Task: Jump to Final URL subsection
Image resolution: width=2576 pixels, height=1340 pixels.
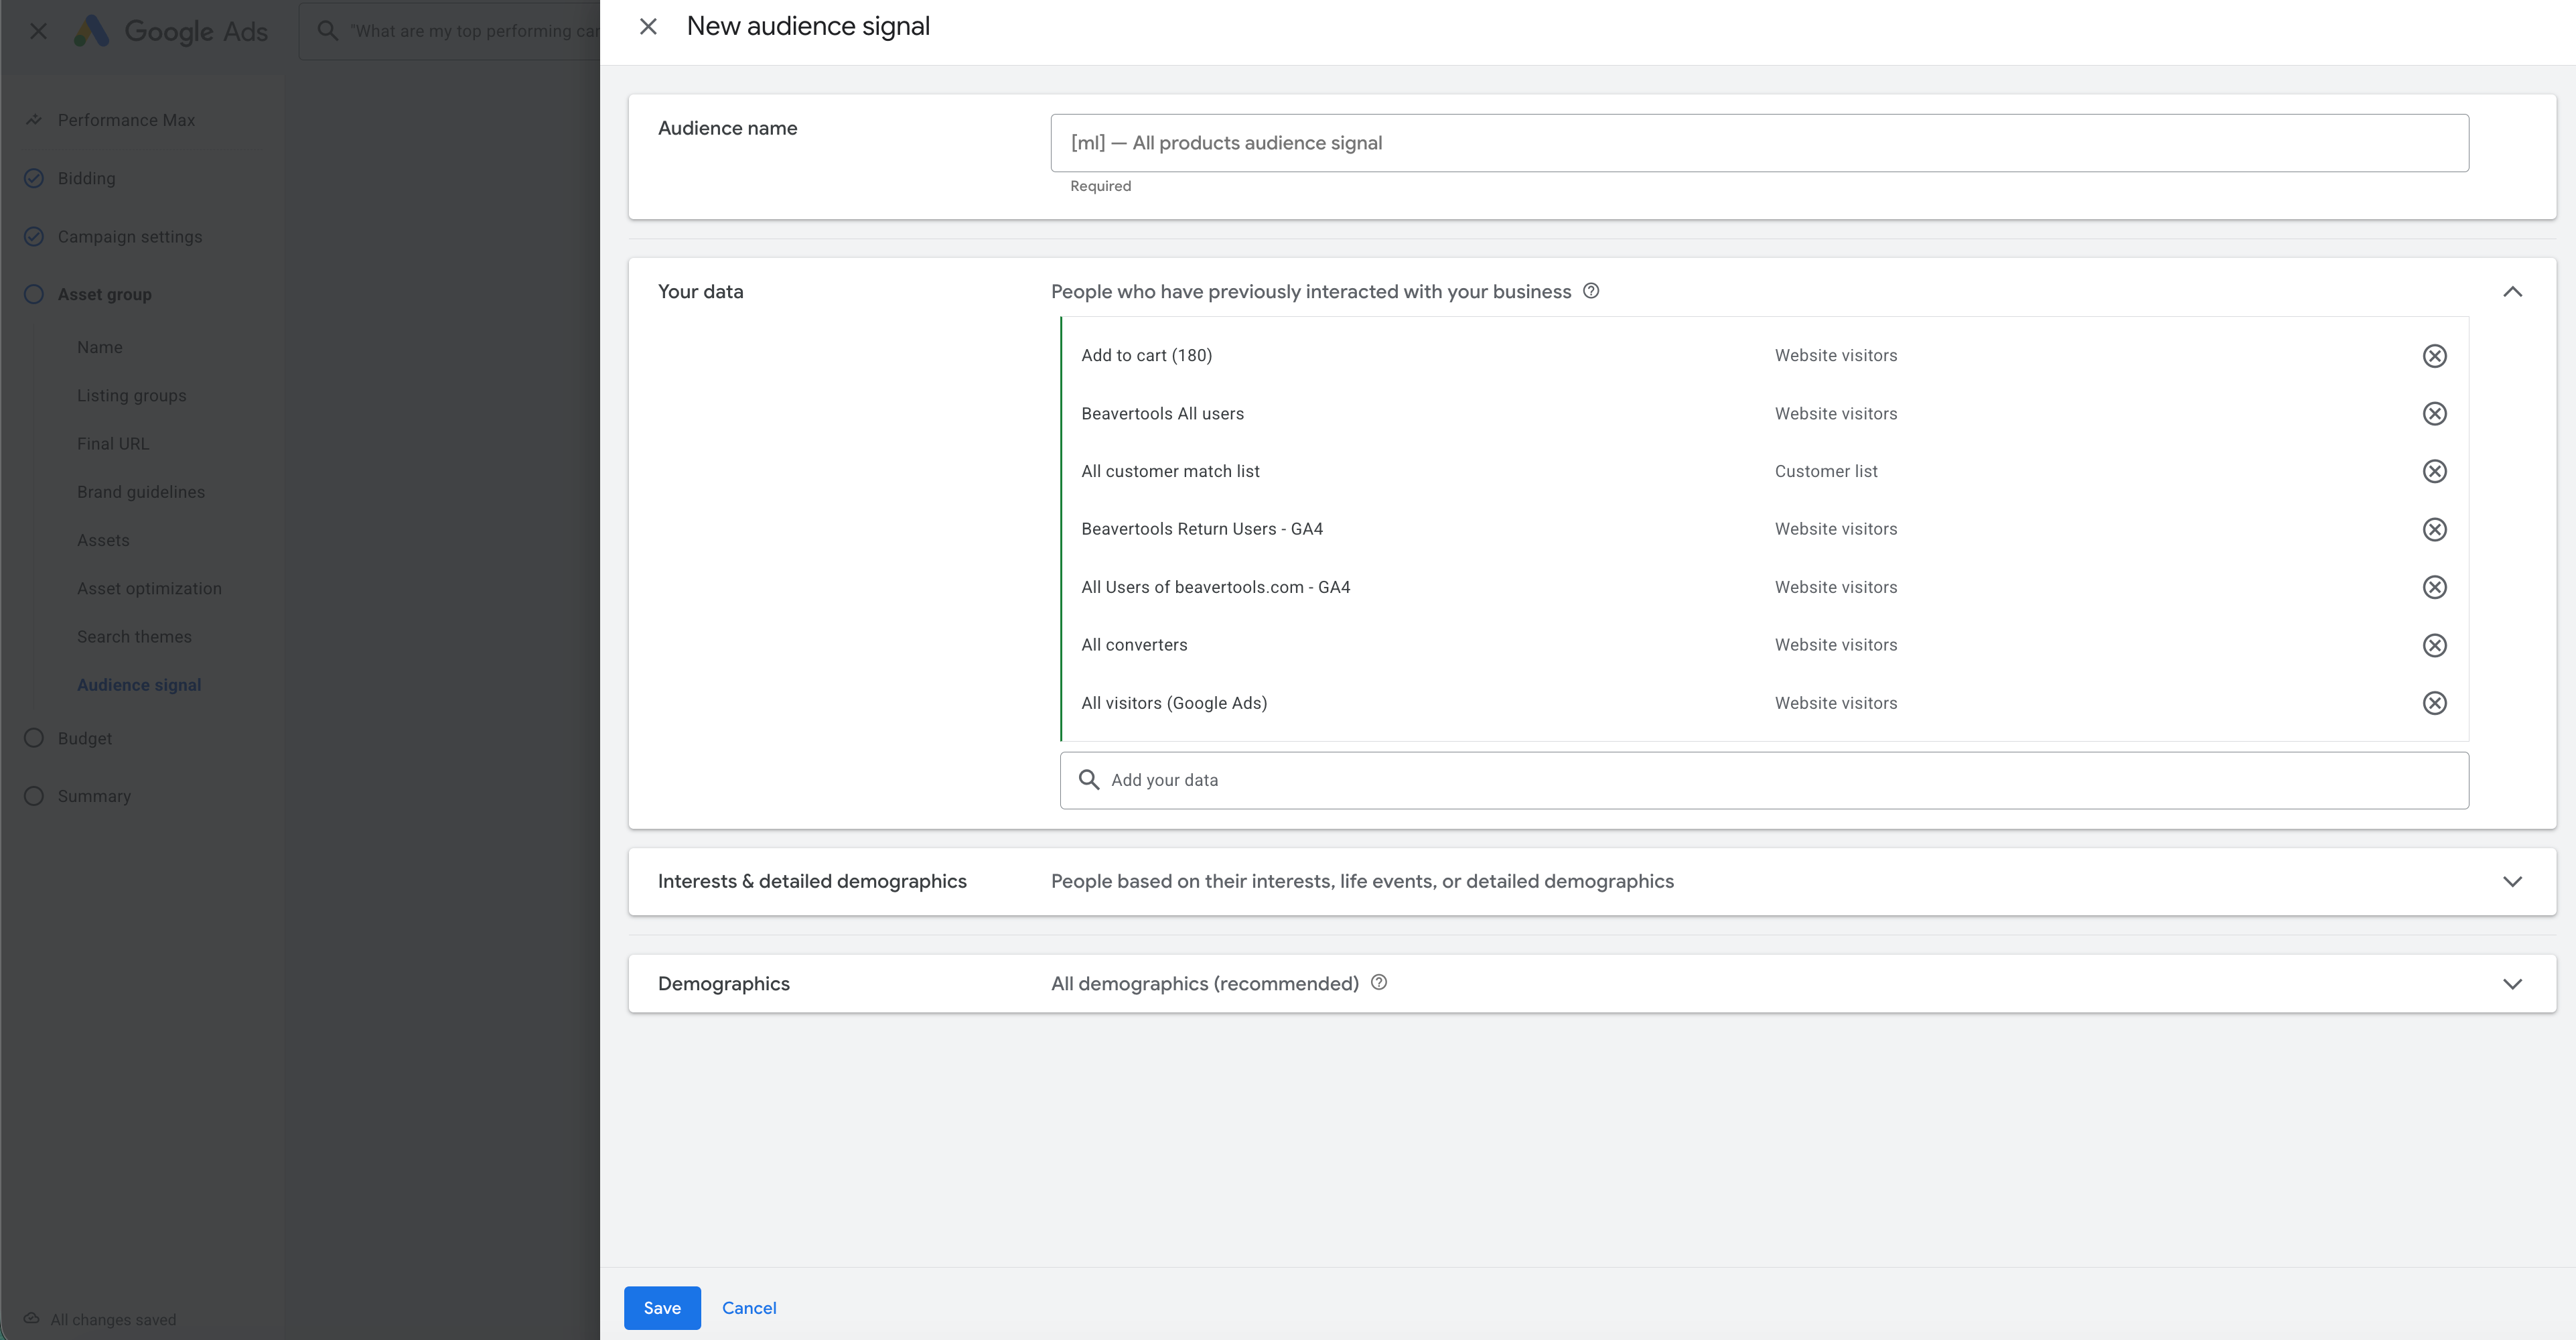Action: [113, 443]
